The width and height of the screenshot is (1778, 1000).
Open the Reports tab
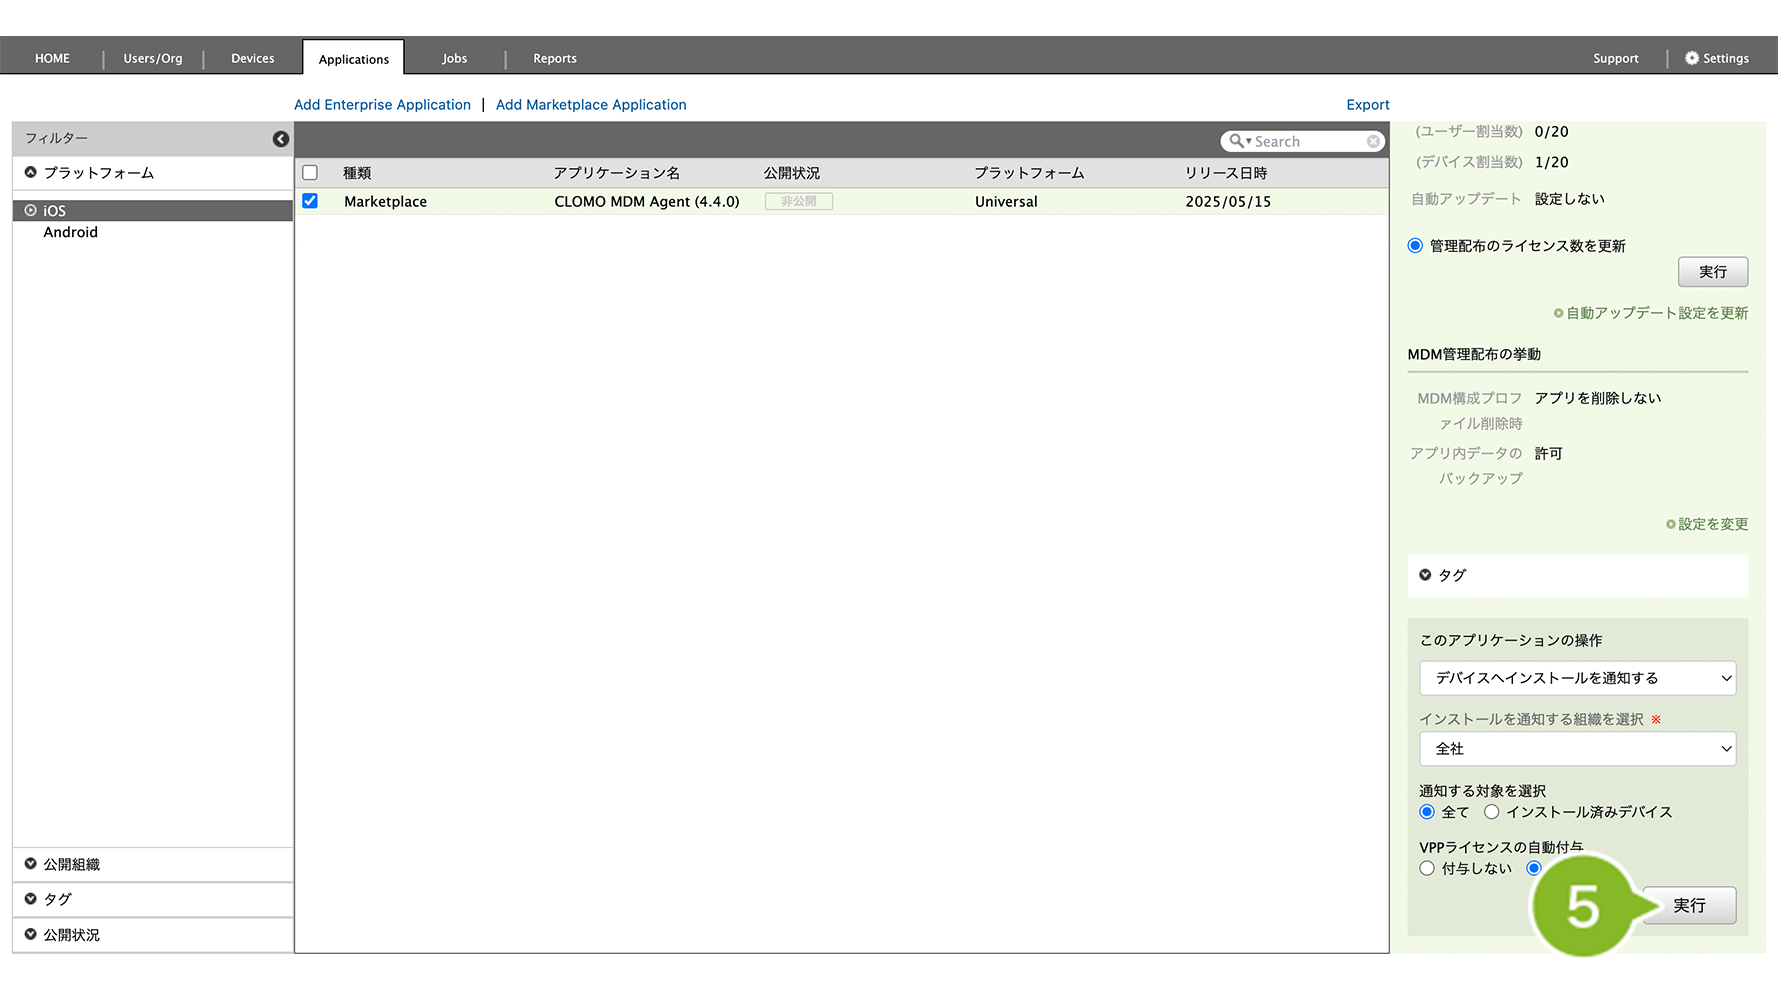pyautogui.click(x=554, y=58)
